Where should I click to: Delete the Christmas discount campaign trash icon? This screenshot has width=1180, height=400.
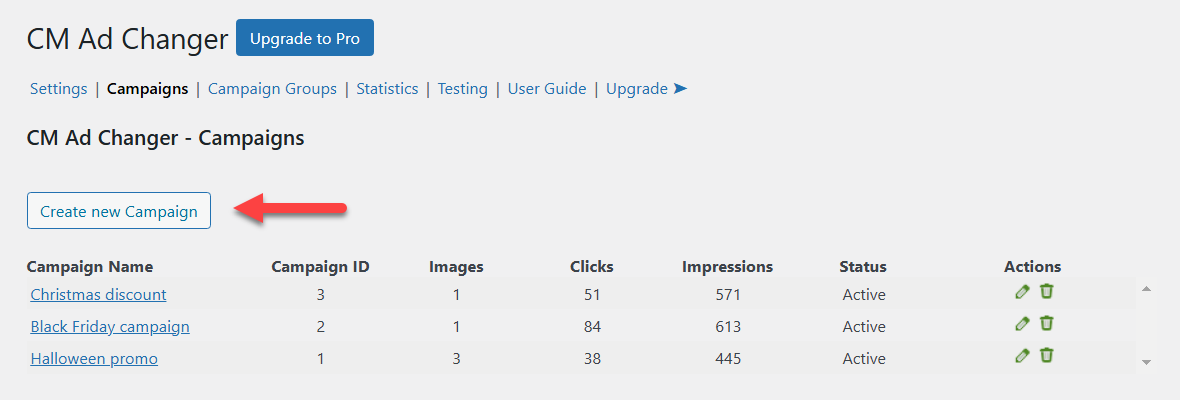click(x=1047, y=291)
